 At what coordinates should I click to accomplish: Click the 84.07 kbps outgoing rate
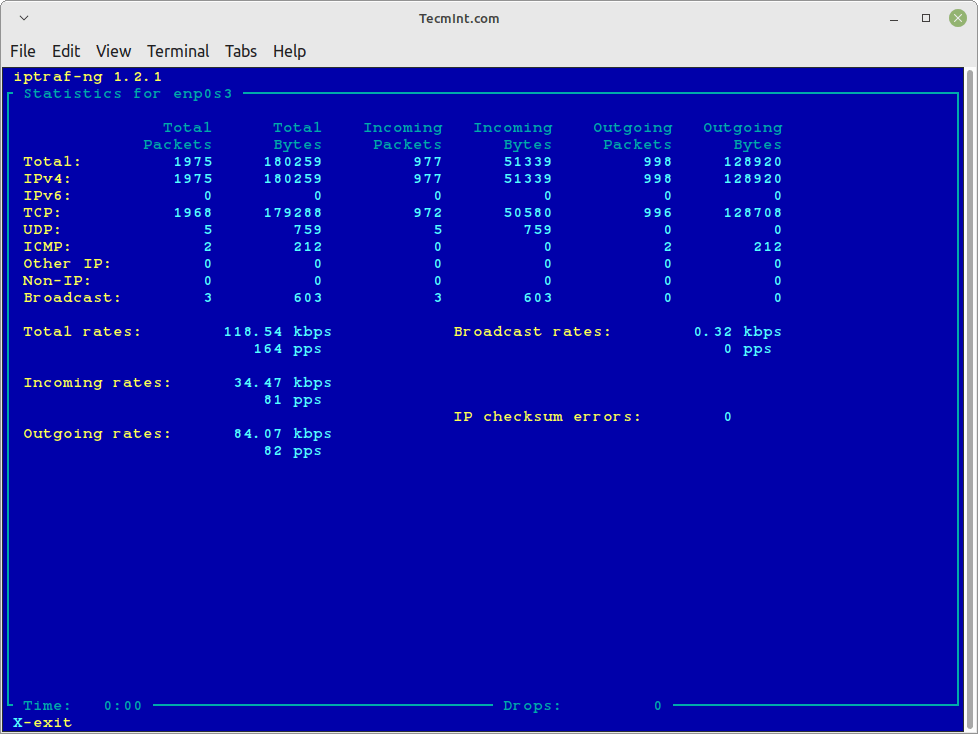point(283,434)
